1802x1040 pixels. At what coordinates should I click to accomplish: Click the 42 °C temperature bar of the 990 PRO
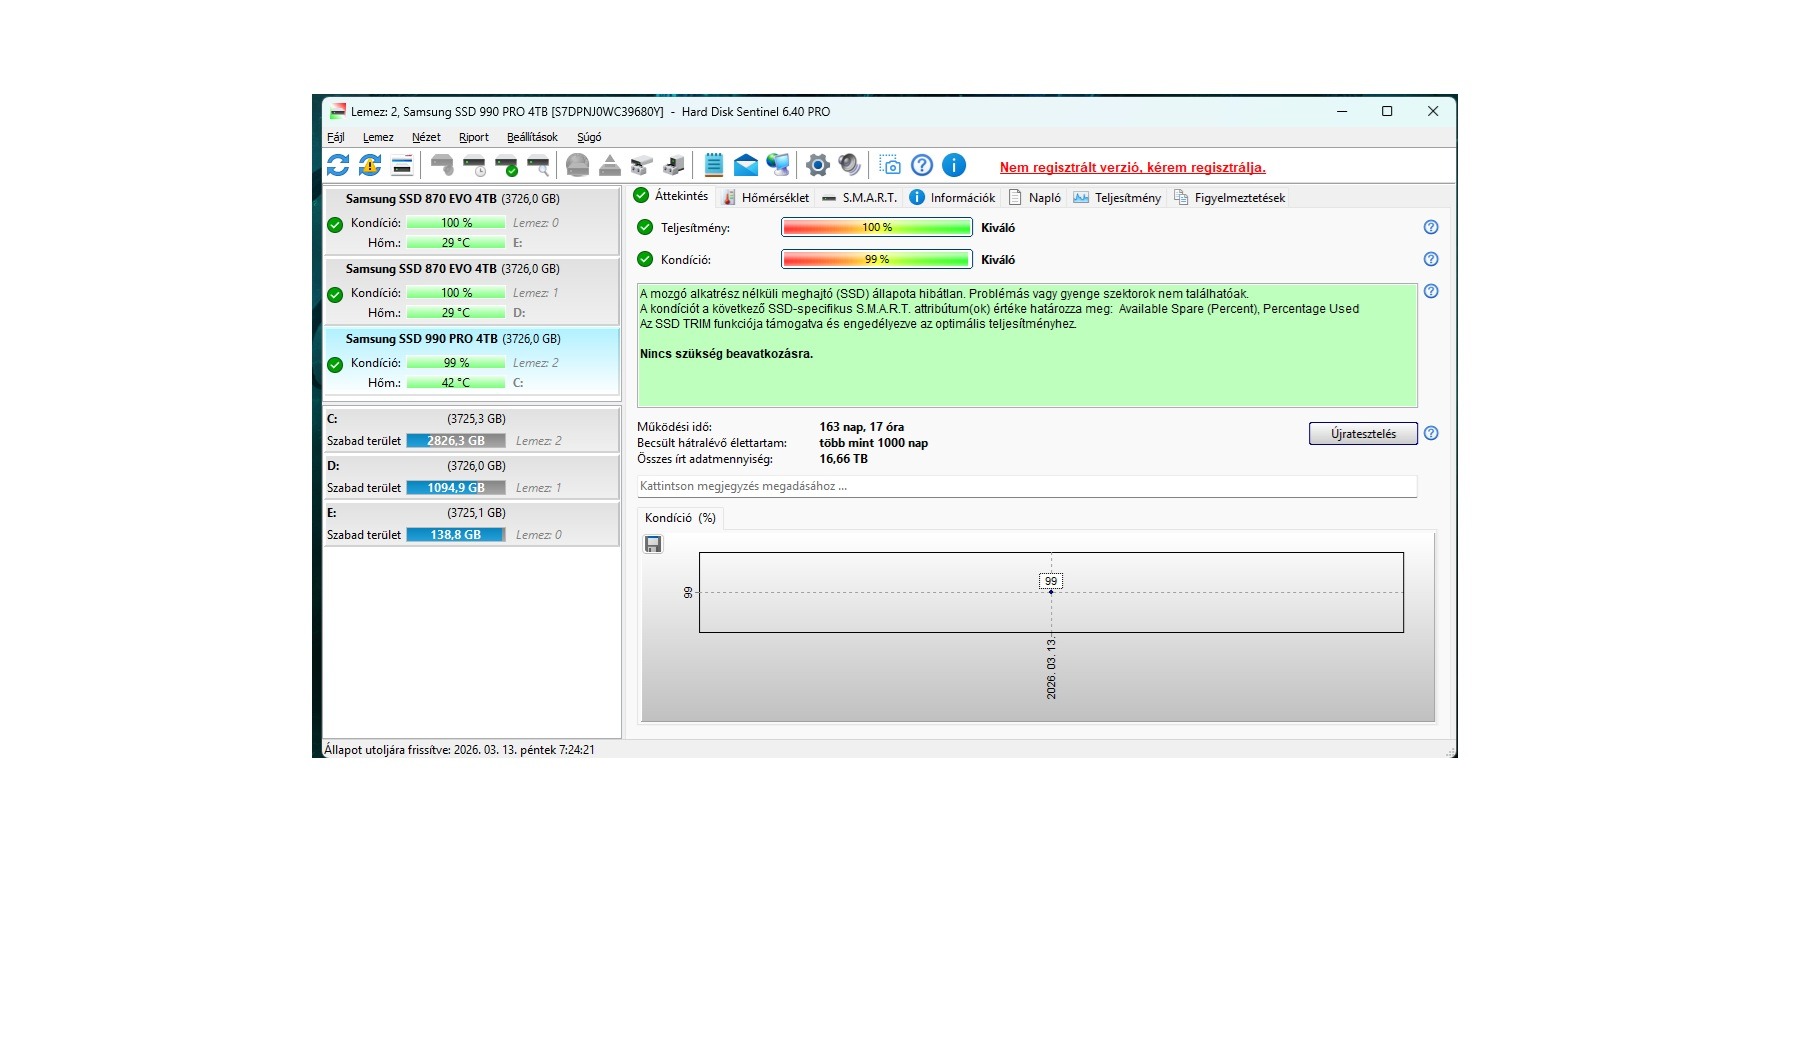tap(456, 383)
